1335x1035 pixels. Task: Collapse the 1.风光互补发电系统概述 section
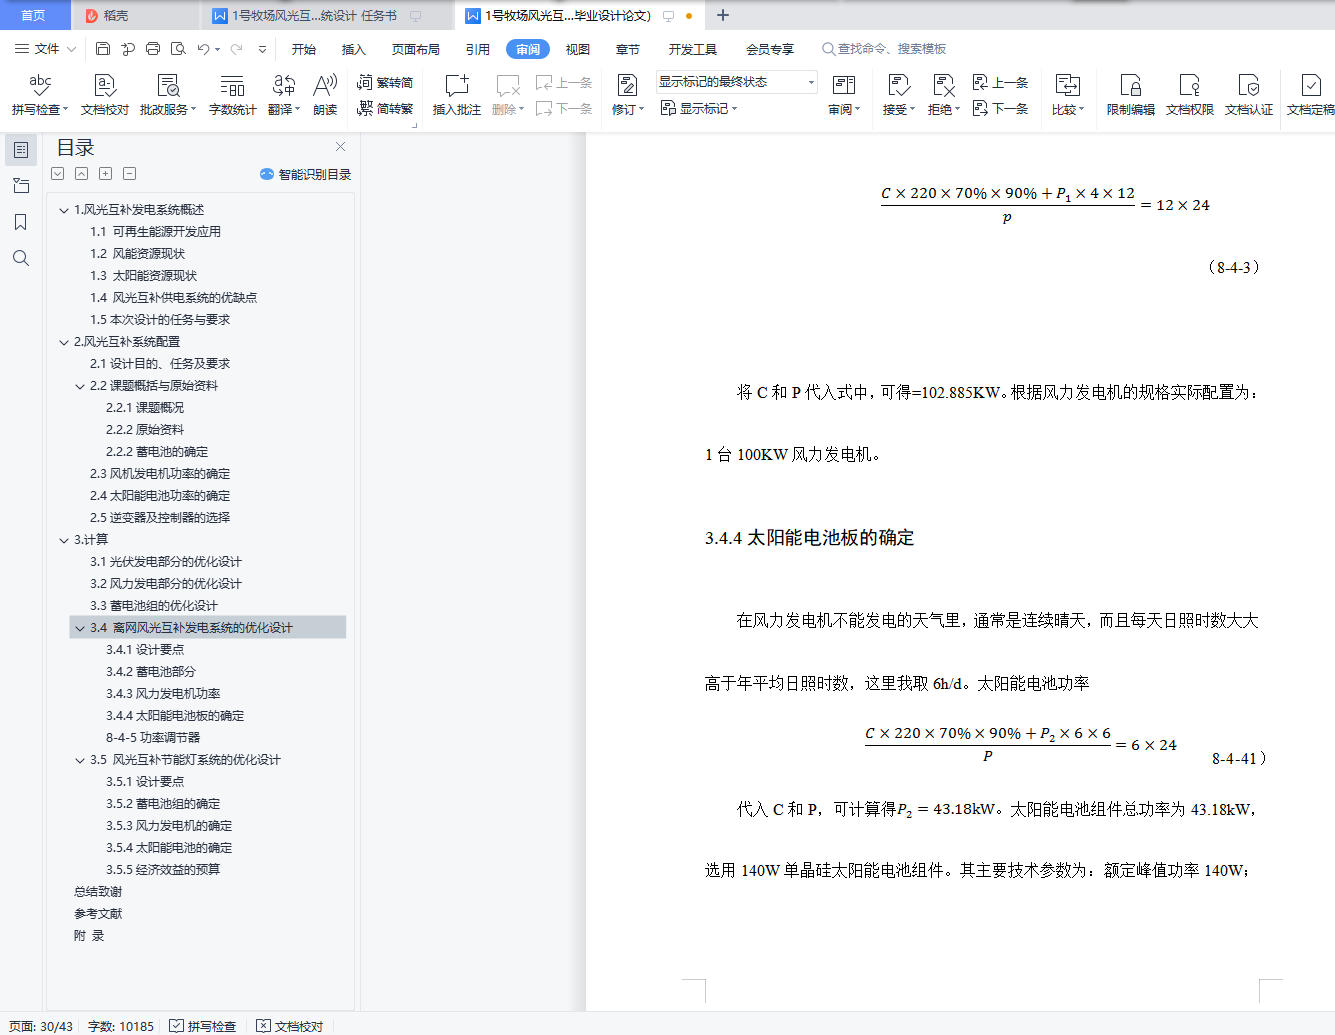(x=64, y=210)
